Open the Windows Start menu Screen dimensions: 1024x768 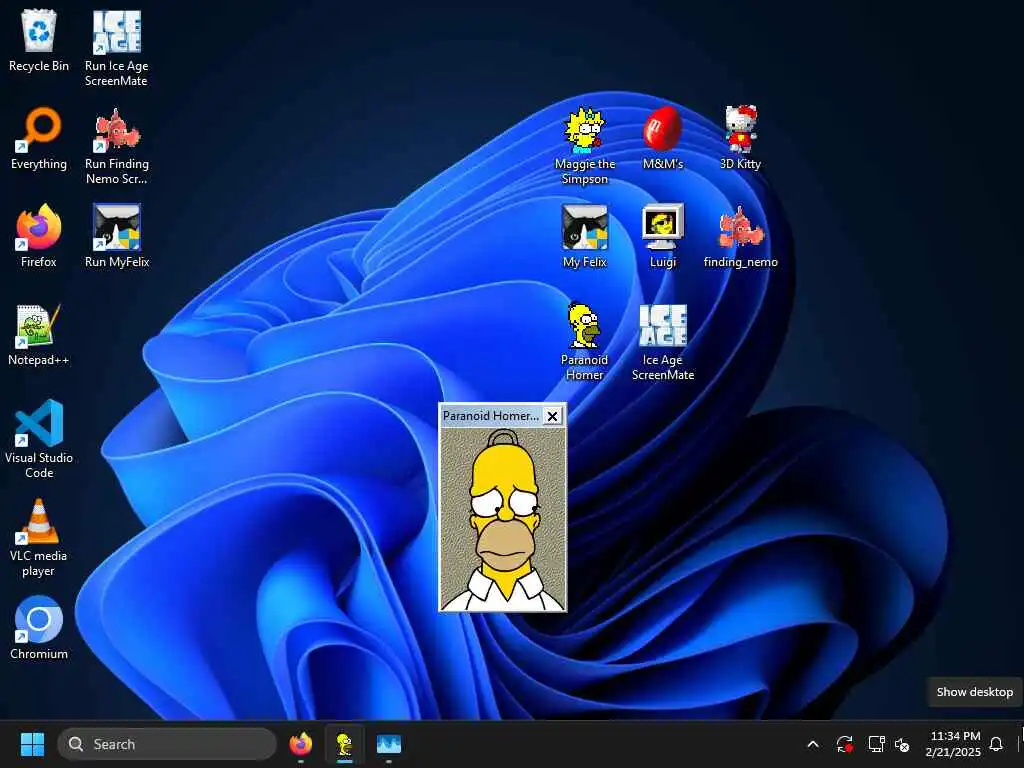coord(32,744)
